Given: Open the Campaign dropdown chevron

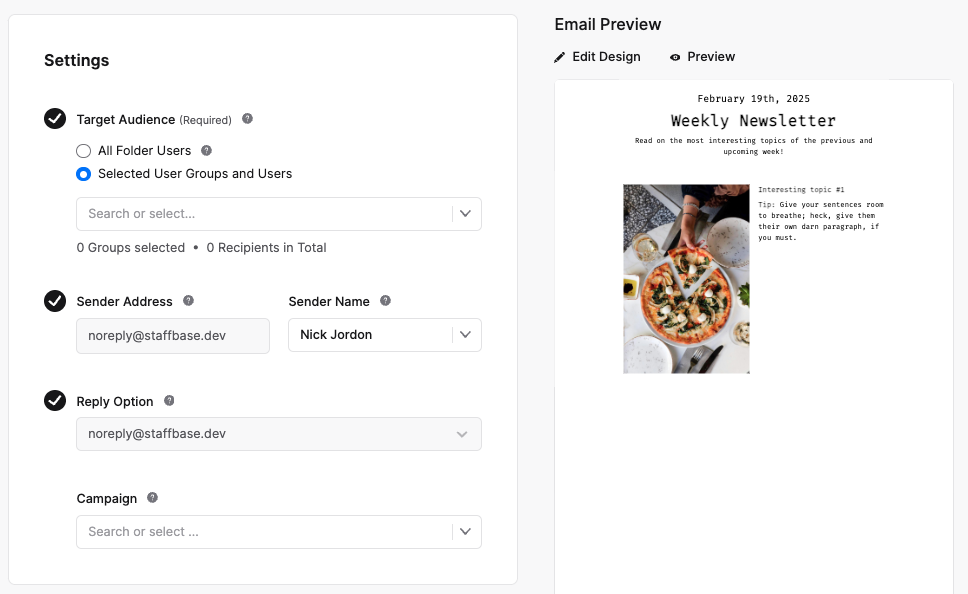Looking at the screenshot, I should click(465, 532).
